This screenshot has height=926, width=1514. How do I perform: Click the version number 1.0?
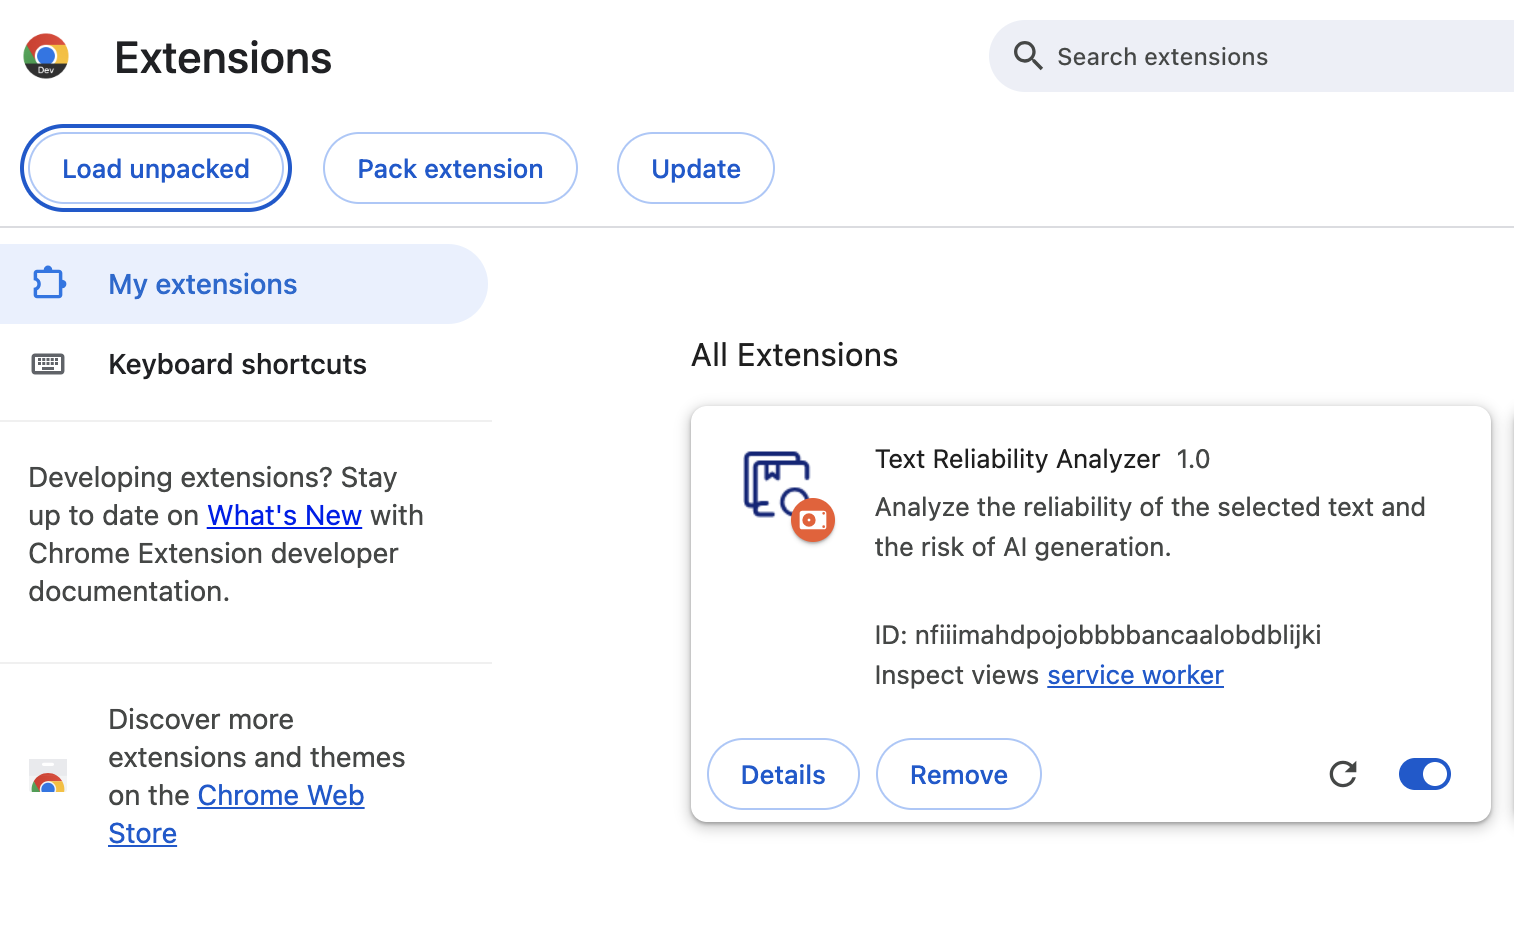coord(1193,459)
